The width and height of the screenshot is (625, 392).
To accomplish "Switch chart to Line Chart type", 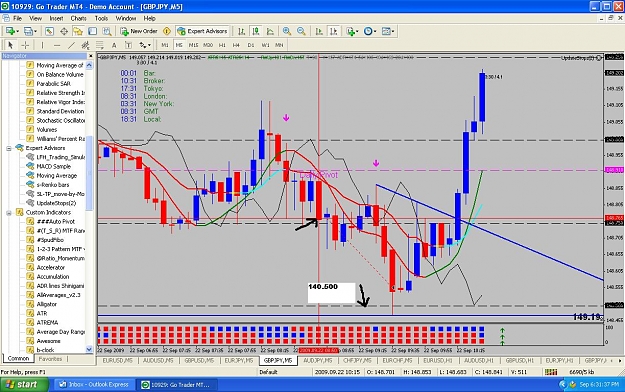I will 270,31.
